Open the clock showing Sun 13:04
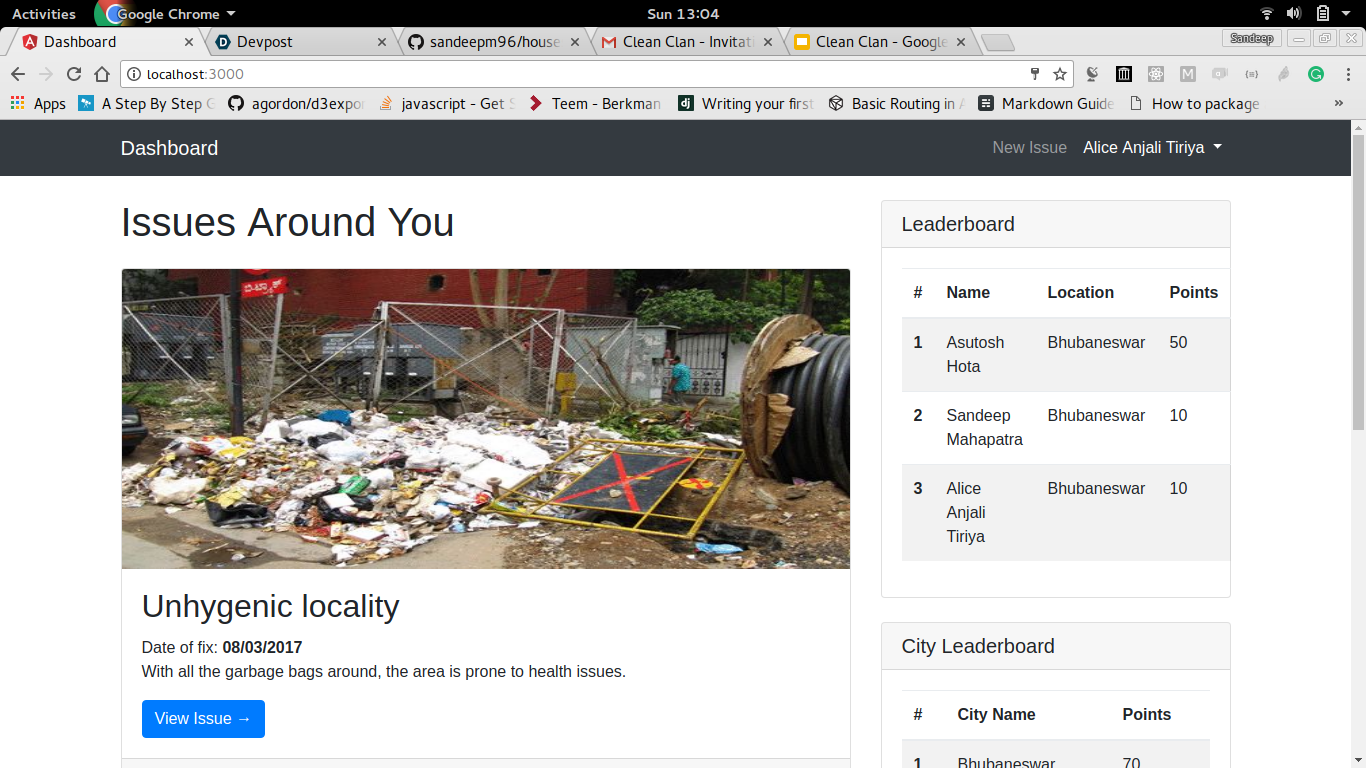1366x768 pixels. (683, 13)
